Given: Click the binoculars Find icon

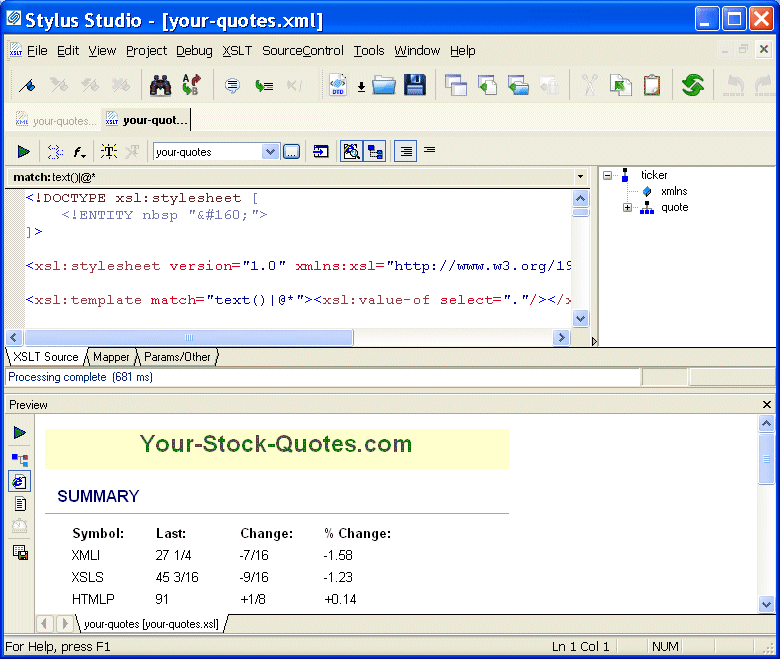Looking at the screenshot, I should tap(160, 85).
